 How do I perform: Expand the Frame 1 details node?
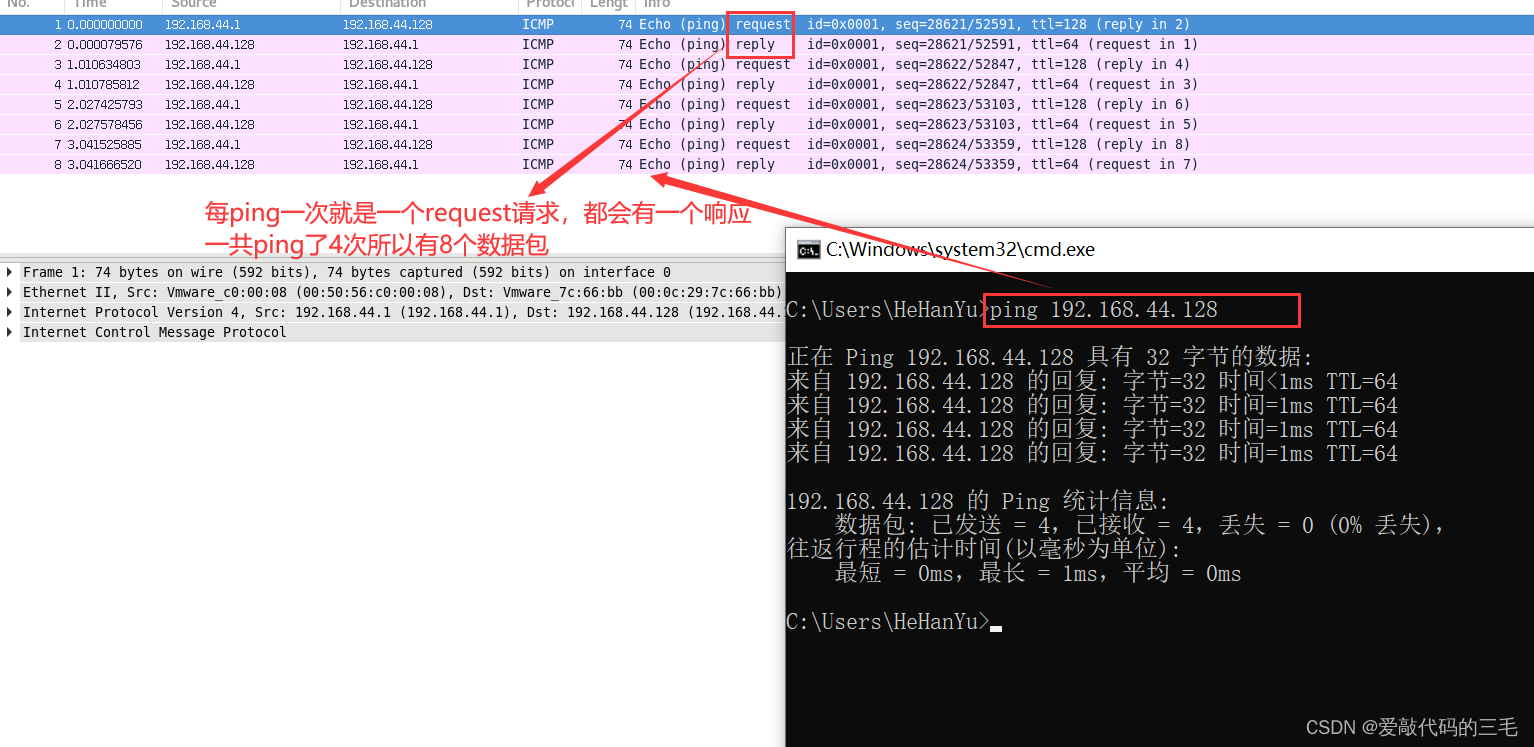[x=10, y=272]
